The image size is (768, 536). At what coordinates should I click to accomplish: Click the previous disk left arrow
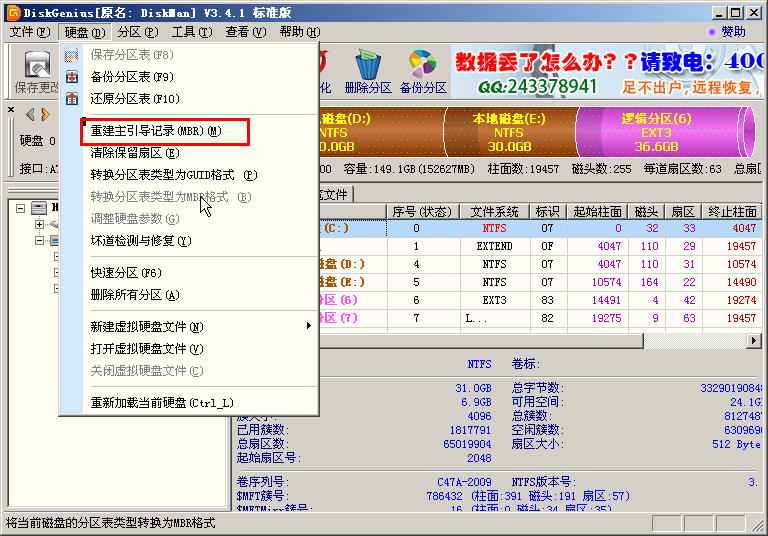[30, 114]
